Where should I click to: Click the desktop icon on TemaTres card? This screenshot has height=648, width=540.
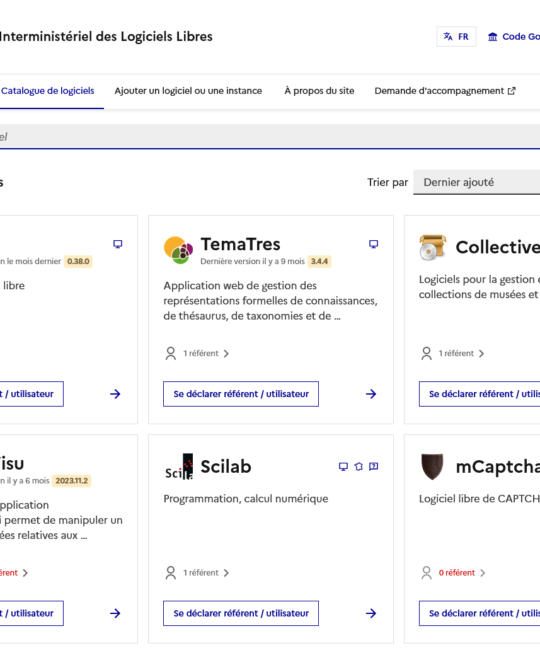[x=373, y=244]
